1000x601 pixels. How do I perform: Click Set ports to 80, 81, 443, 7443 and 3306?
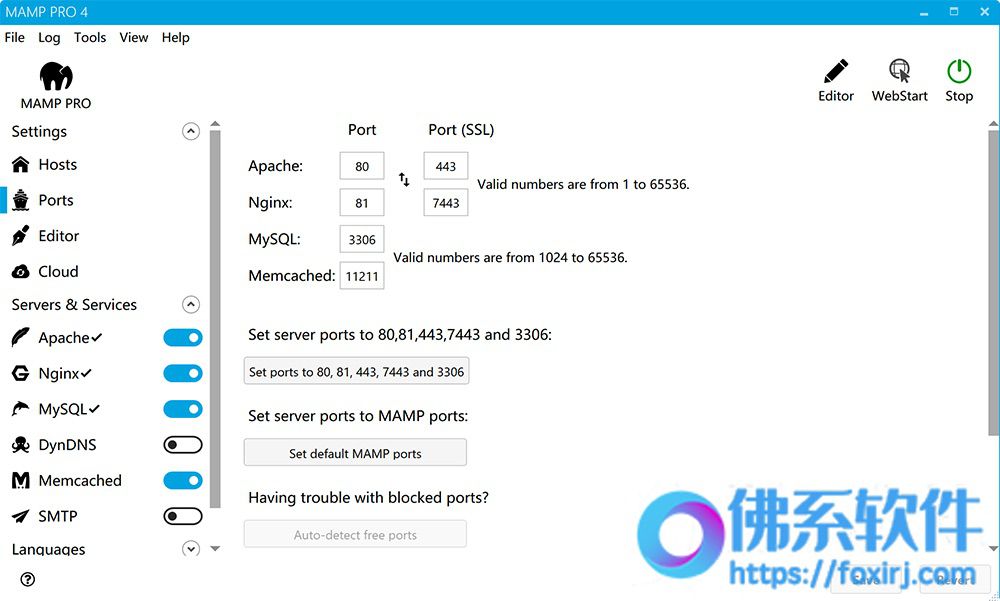357,371
